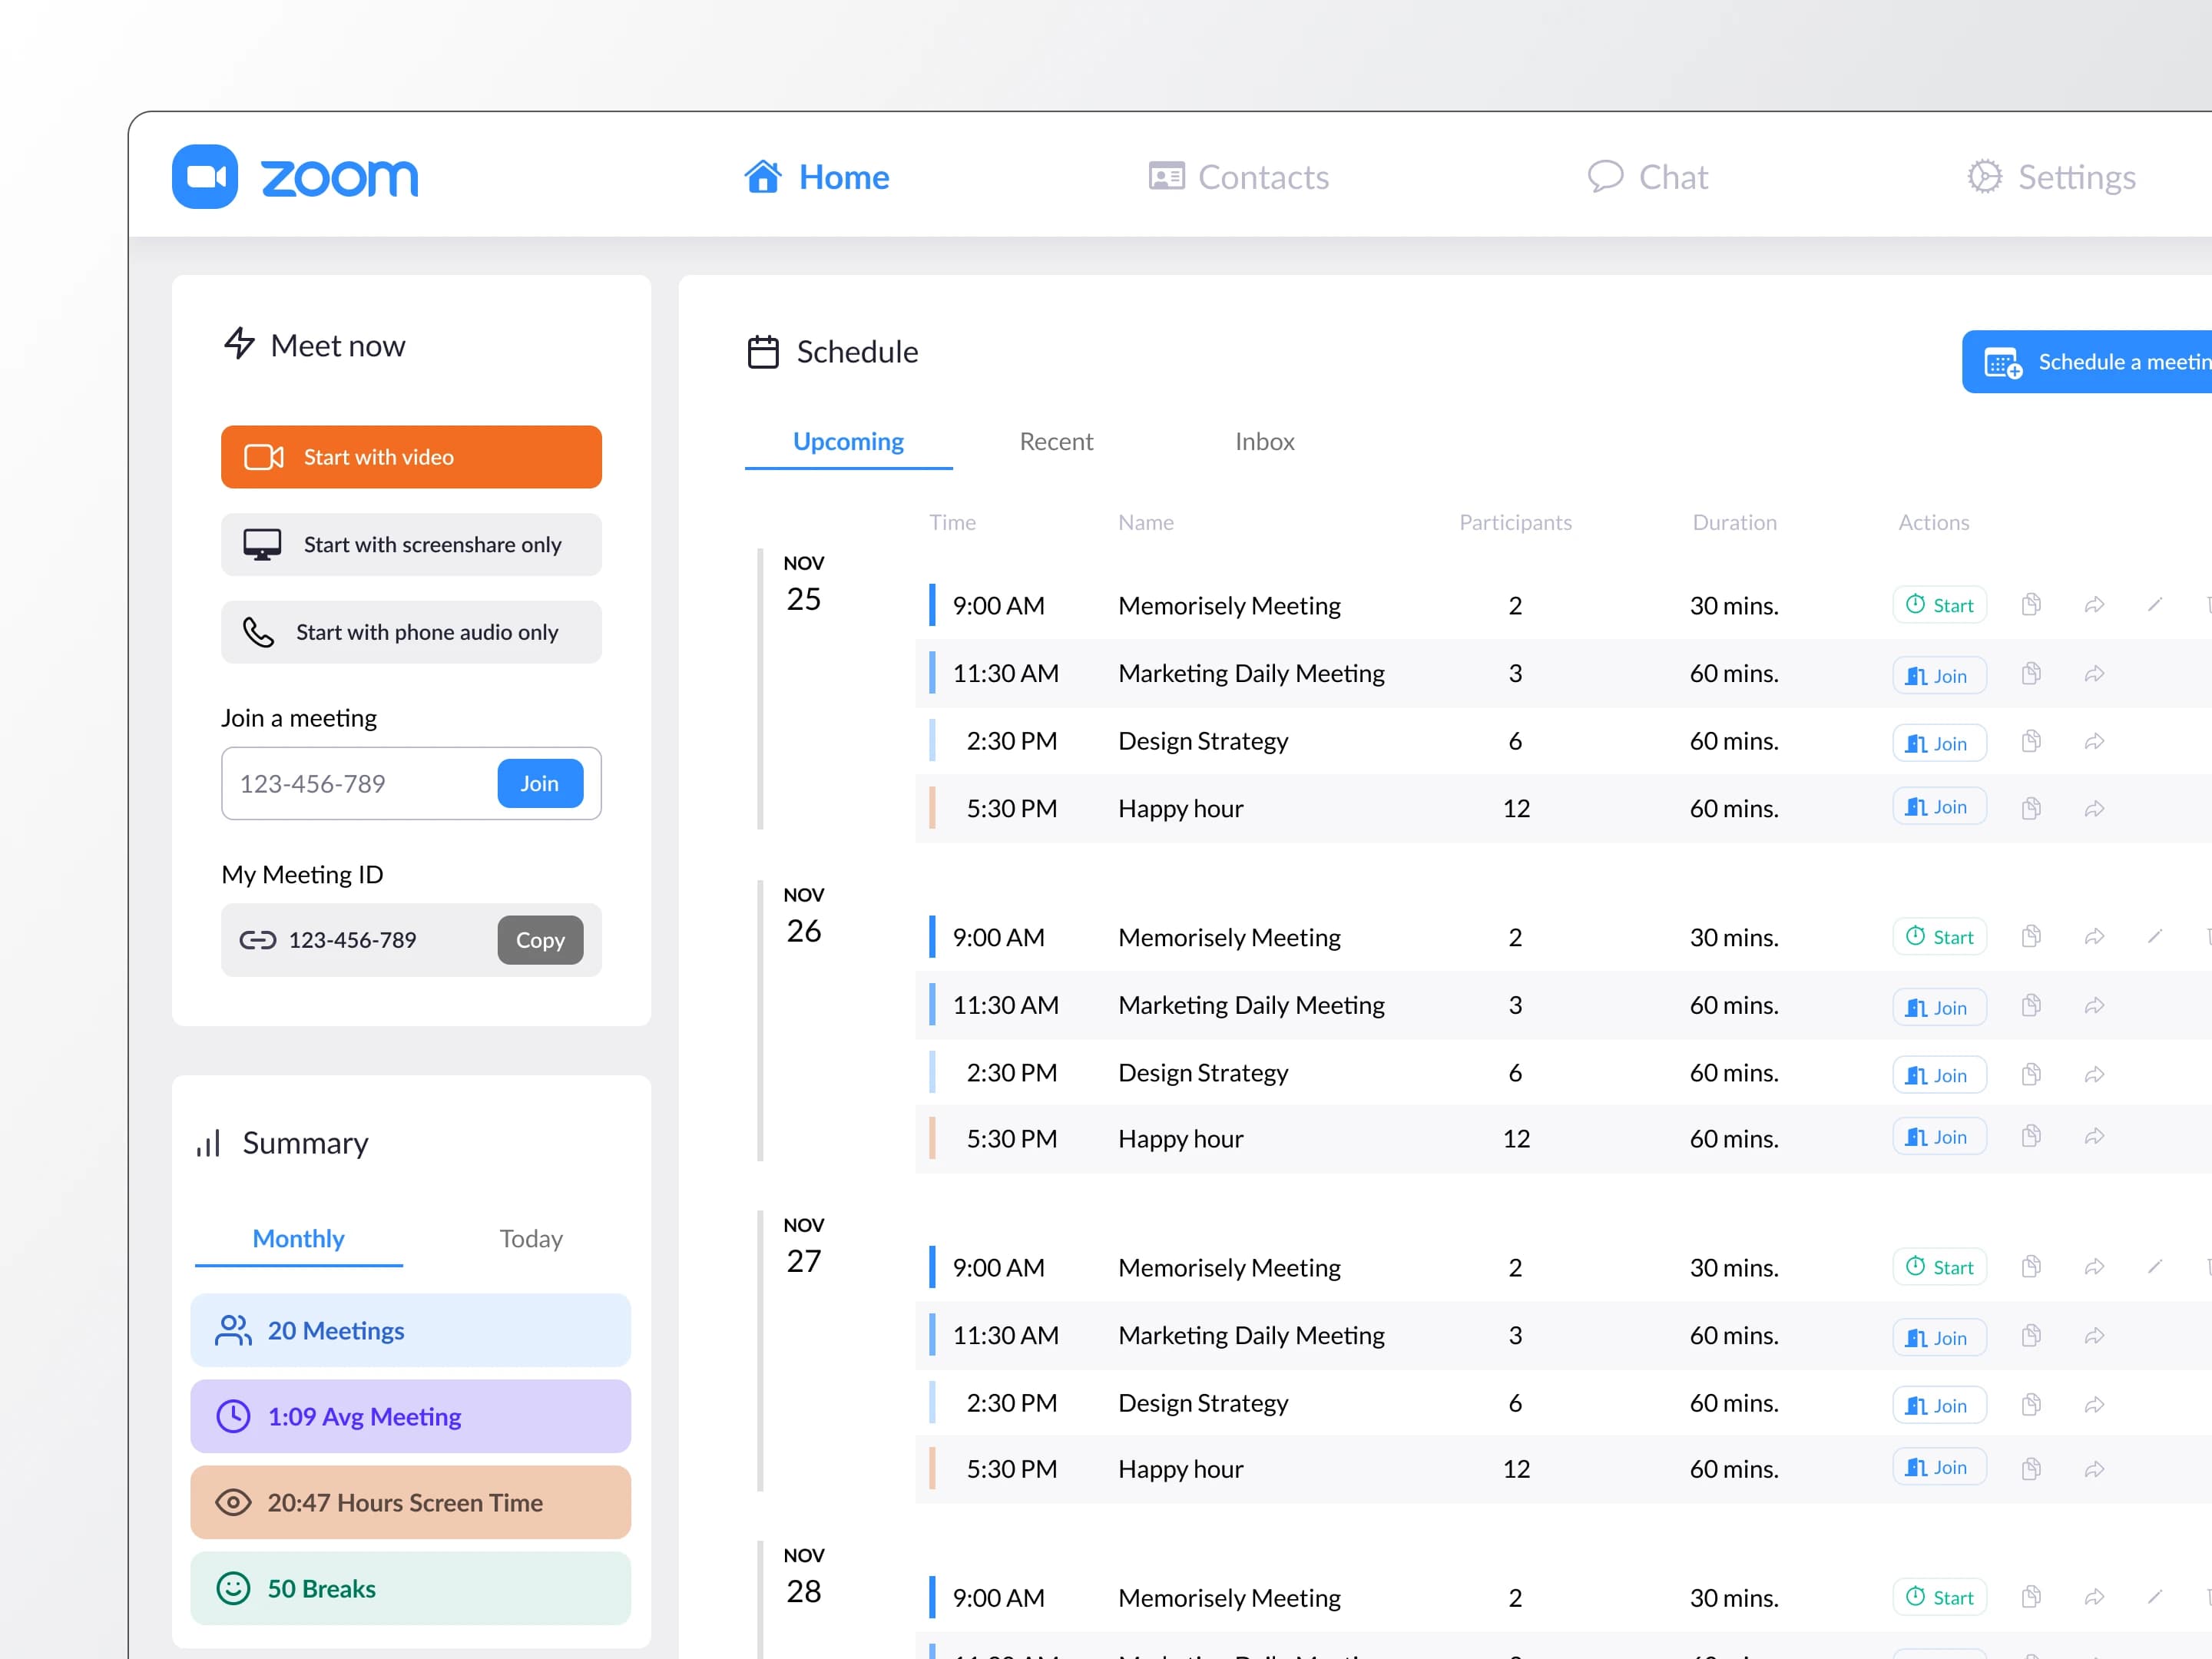Edit the Nov 25 Memorisely Meeting with pencil icon

coord(2155,605)
